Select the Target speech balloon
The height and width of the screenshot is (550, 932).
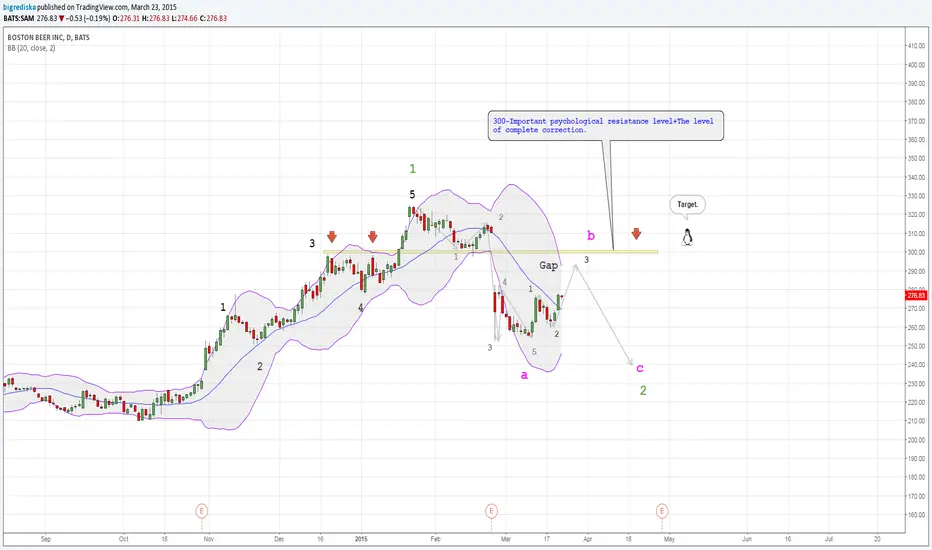tap(688, 205)
